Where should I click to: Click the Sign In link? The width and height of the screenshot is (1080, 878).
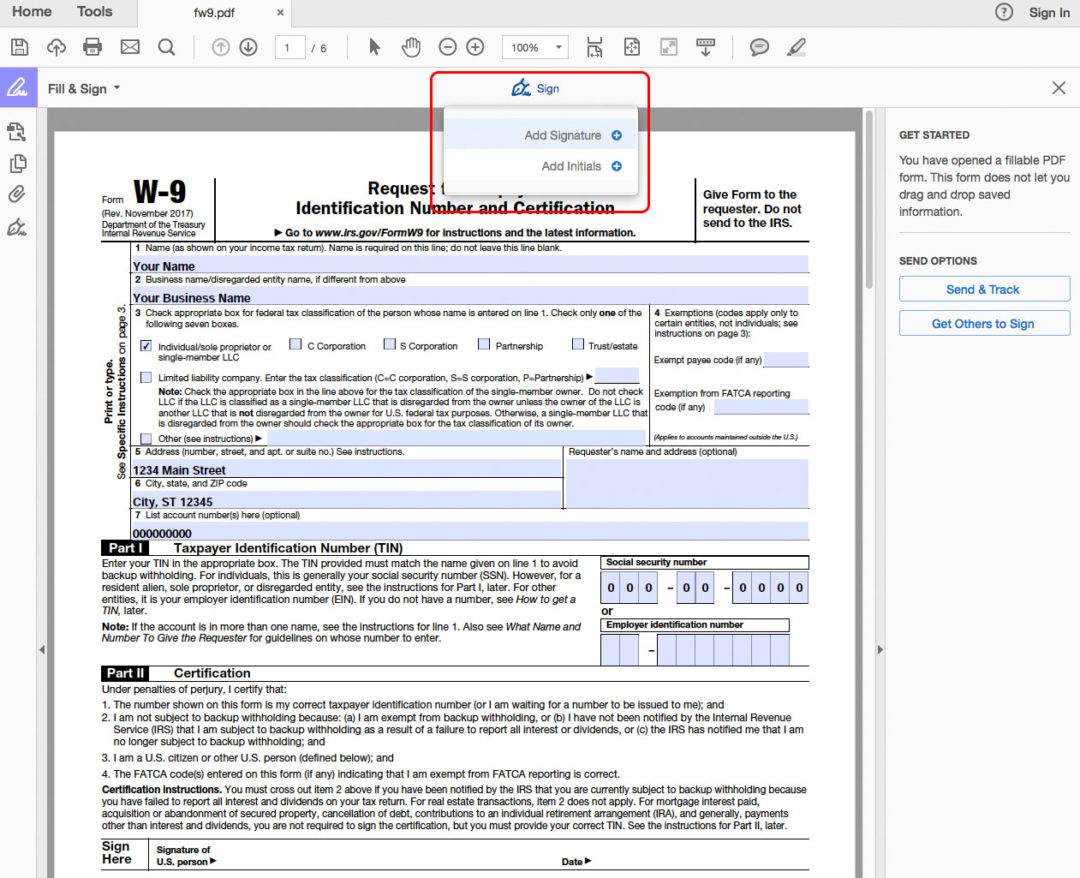coord(1049,12)
